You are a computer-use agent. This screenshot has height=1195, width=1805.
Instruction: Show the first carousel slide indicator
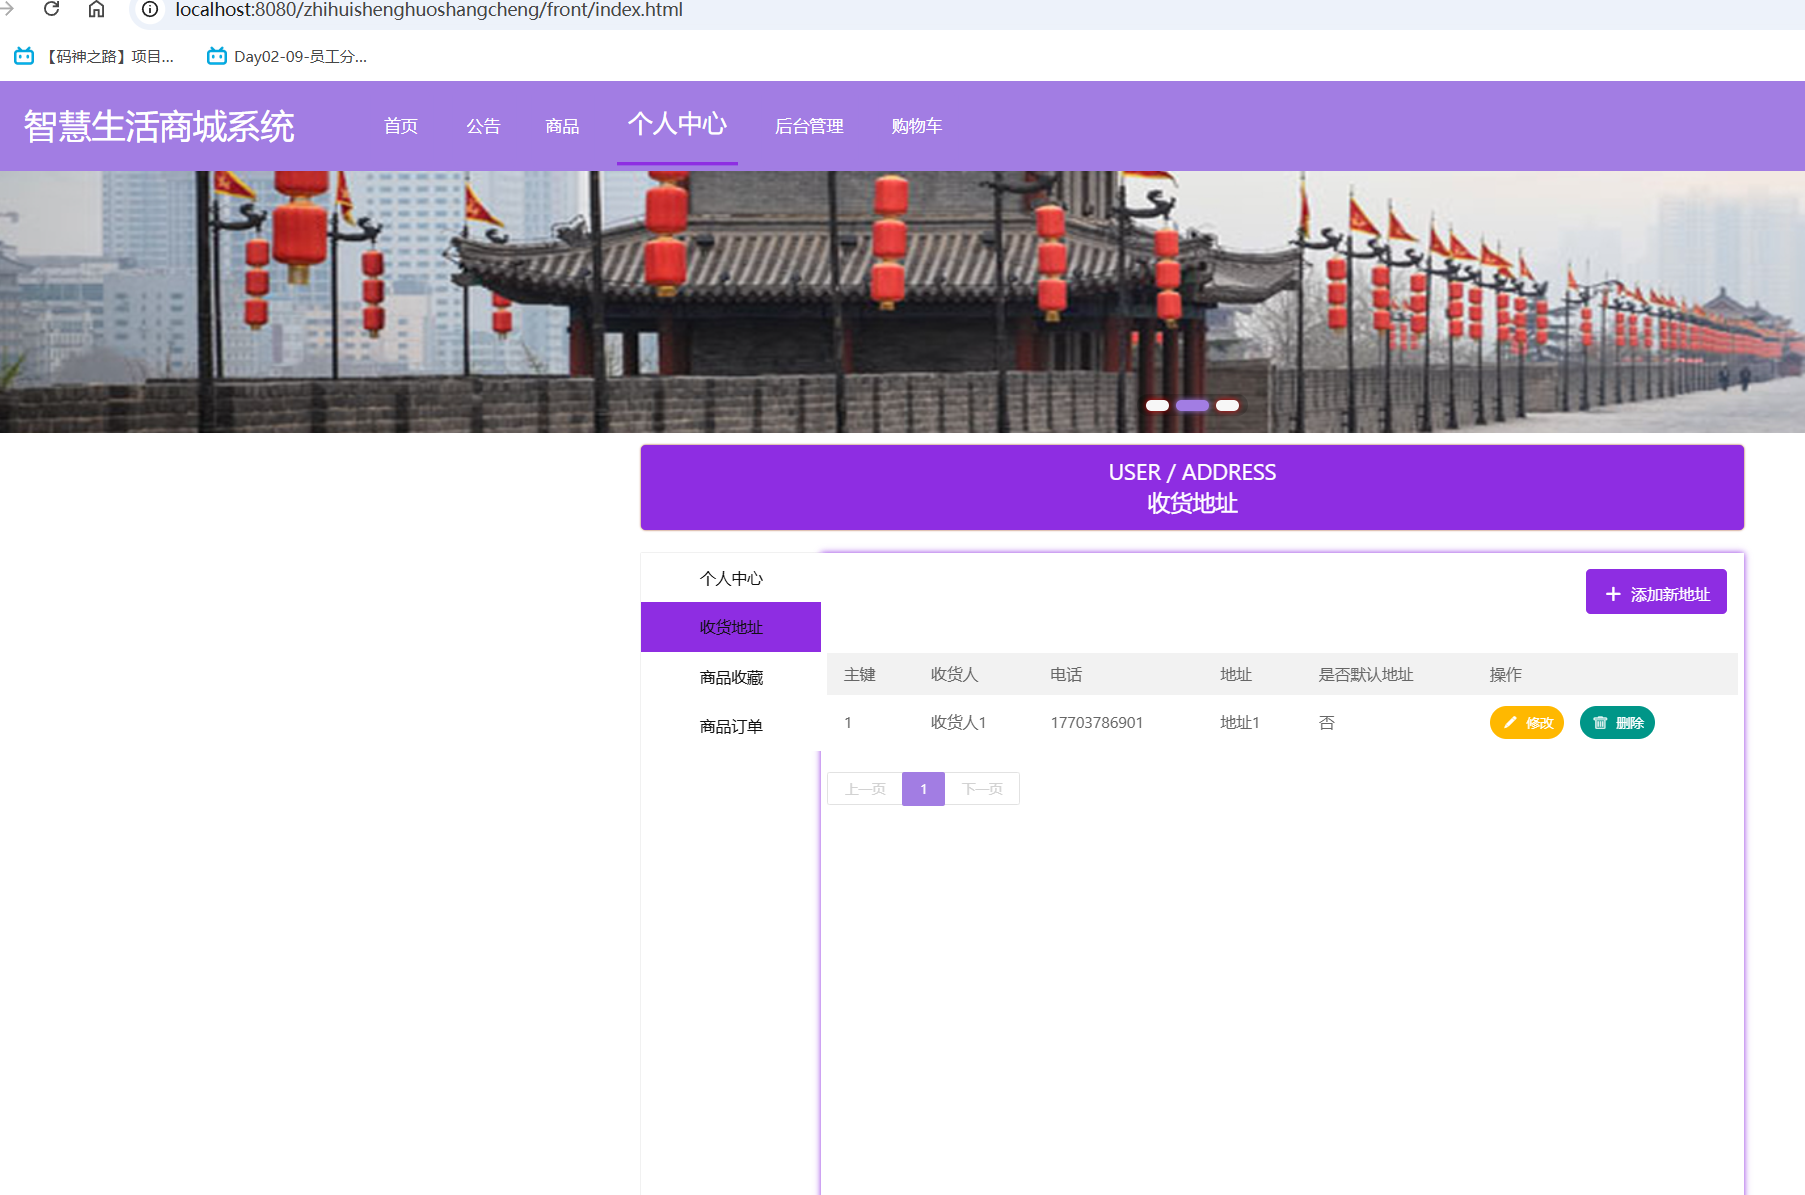tap(1157, 405)
